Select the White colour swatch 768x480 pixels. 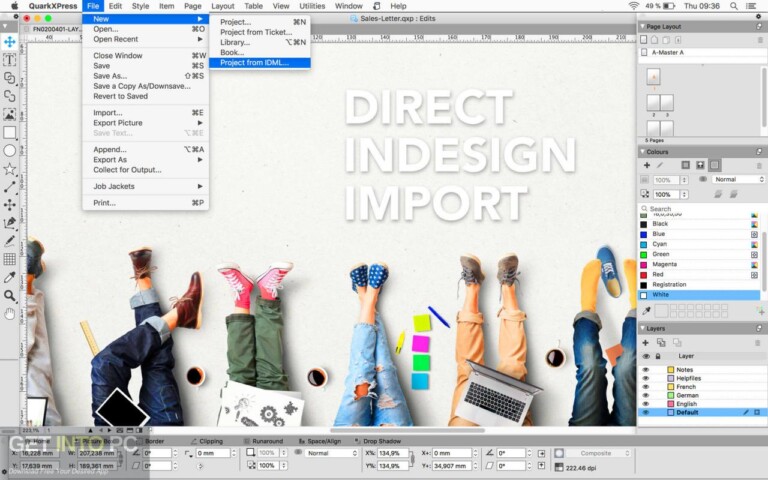pyautogui.click(x=644, y=295)
